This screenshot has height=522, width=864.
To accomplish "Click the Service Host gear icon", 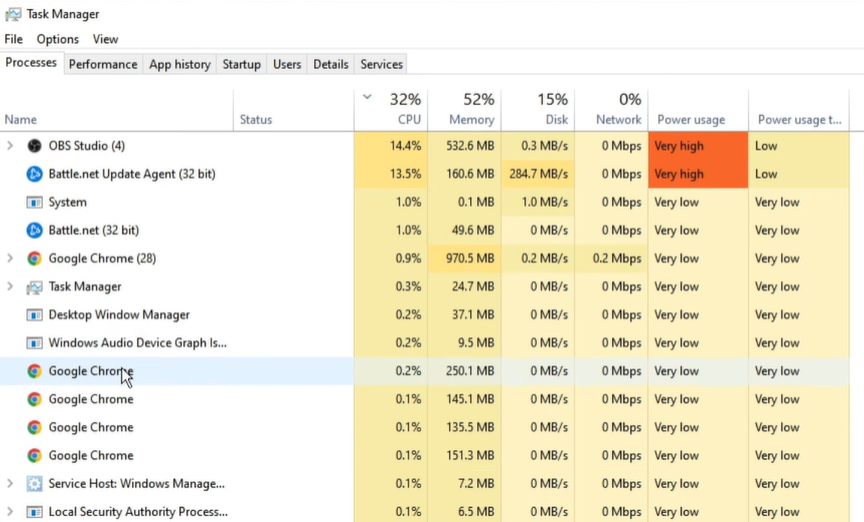I will (x=34, y=484).
